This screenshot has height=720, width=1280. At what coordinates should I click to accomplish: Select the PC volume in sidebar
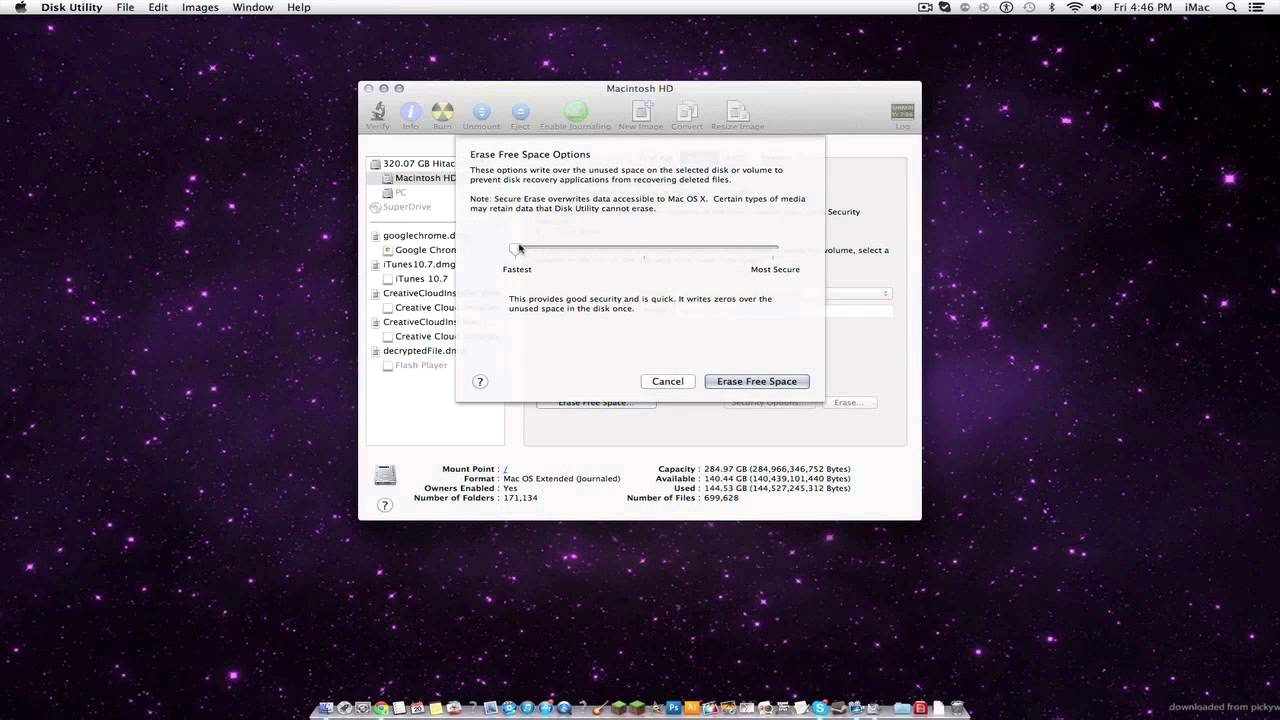(x=394, y=192)
